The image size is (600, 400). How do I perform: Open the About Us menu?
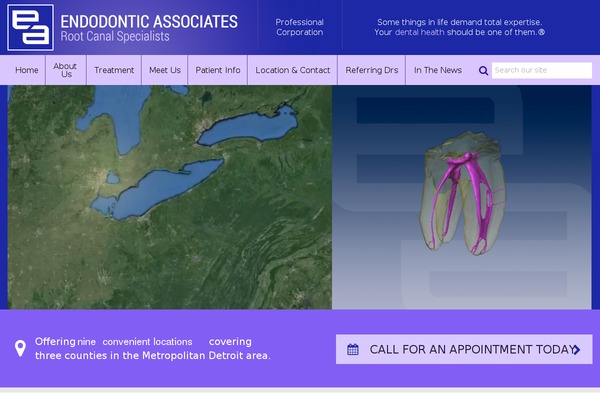point(66,70)
